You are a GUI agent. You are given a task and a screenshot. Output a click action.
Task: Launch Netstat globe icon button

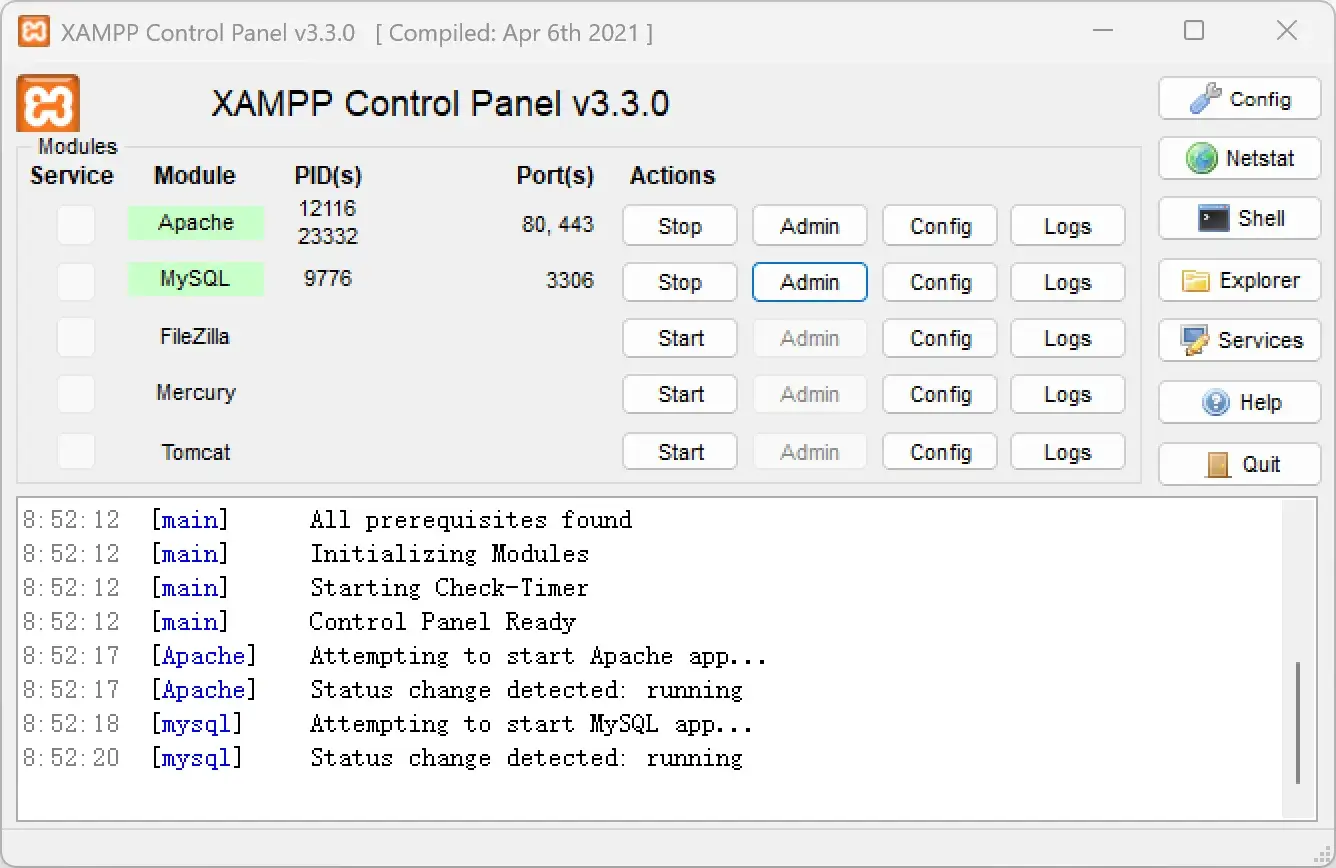coord(1239,158)
